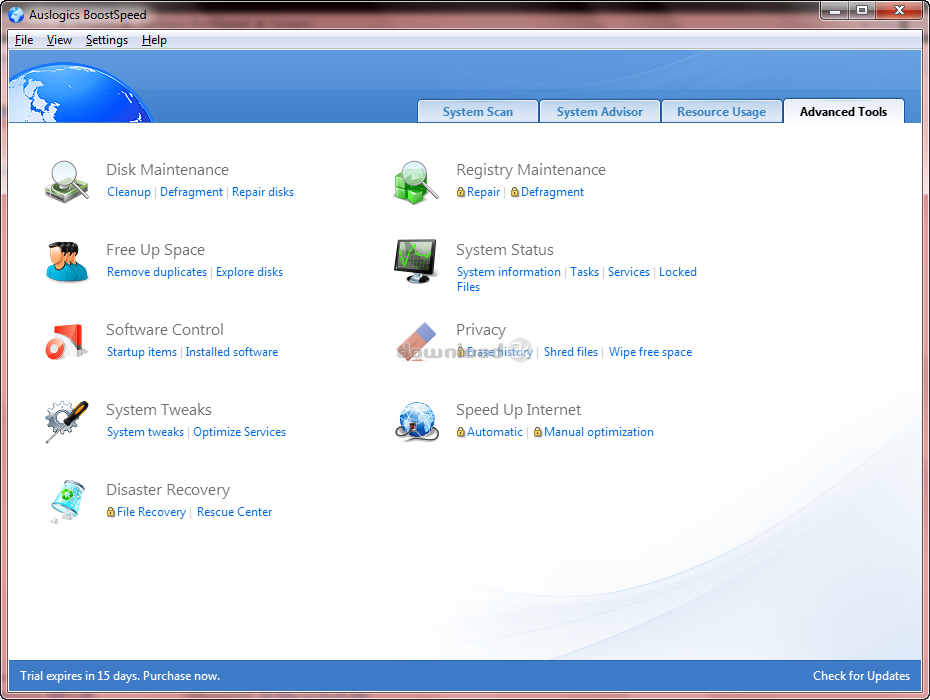The image size is (930, 700).
Task: Open the Startup items manager
Action: 142,352
